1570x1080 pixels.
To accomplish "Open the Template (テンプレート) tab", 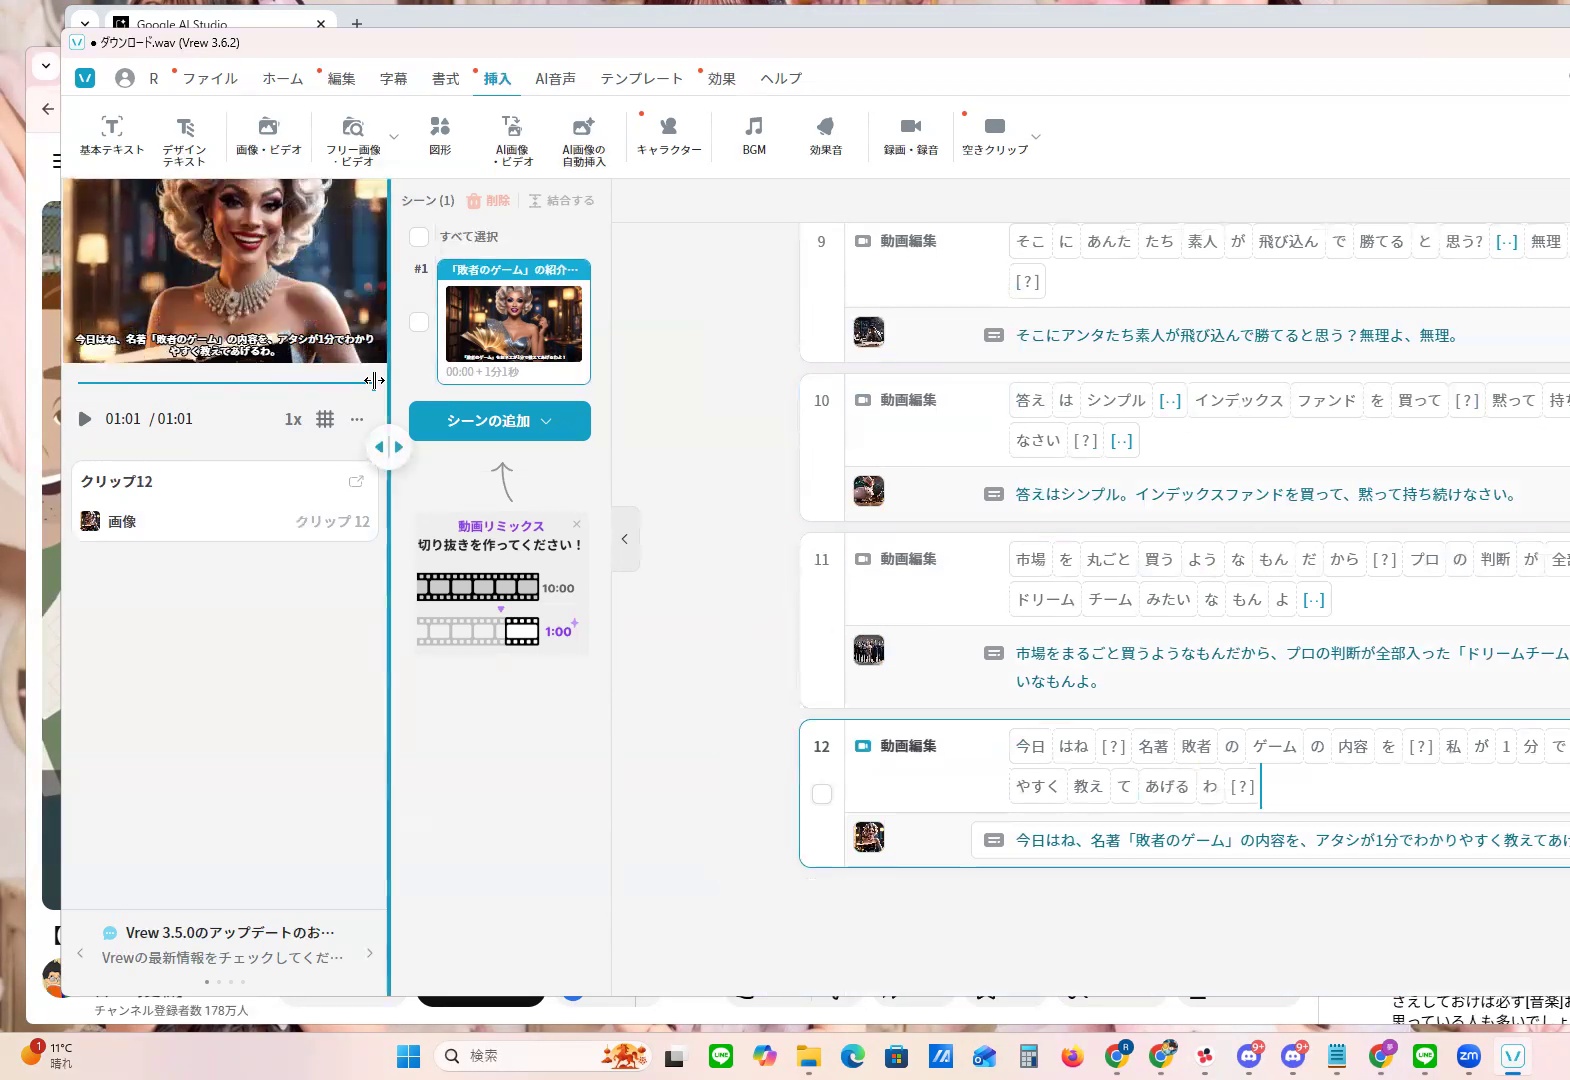I will pyautogui.click(x=641, y=78).
